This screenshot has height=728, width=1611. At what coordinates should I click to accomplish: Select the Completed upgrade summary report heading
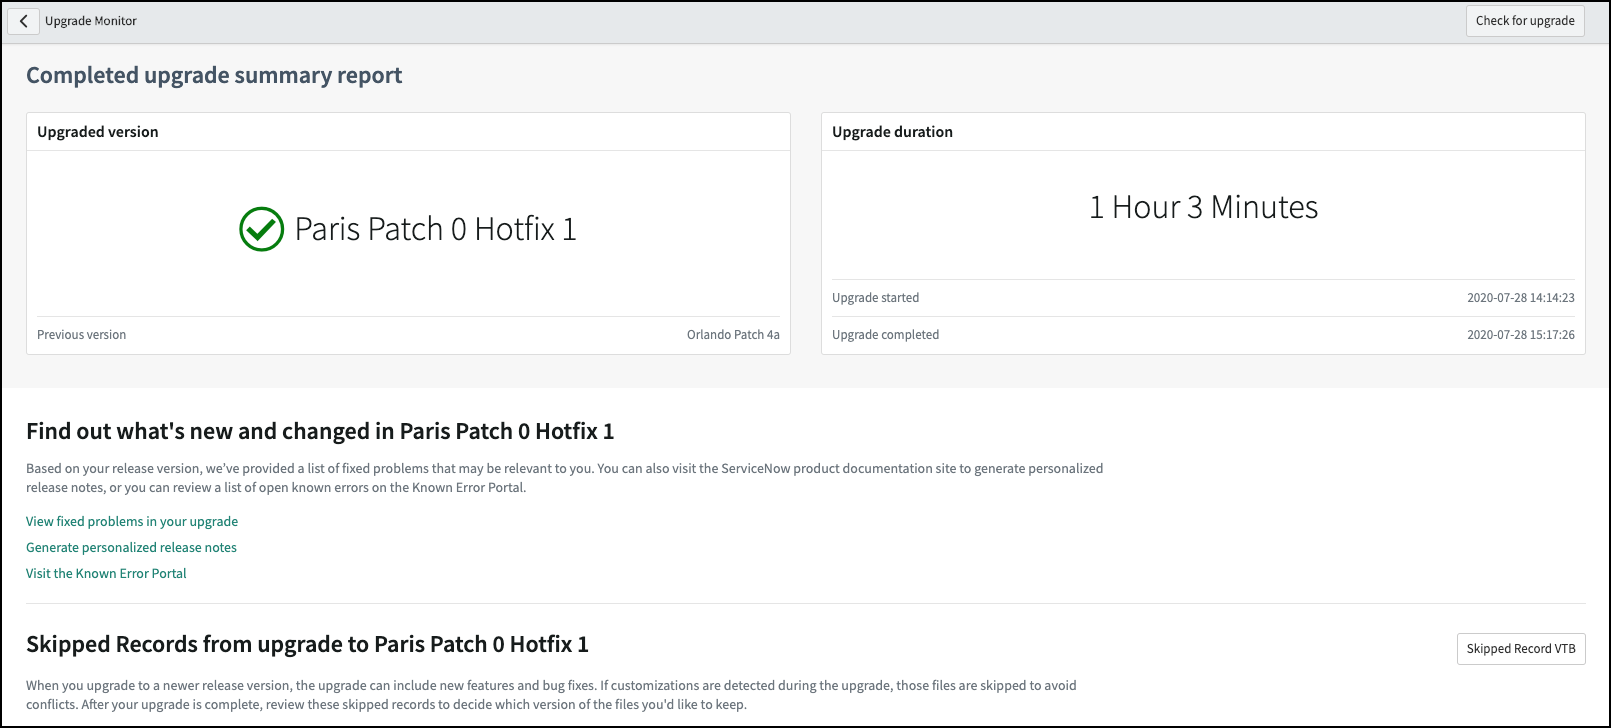pyautogui.click(x=214, y=76)
